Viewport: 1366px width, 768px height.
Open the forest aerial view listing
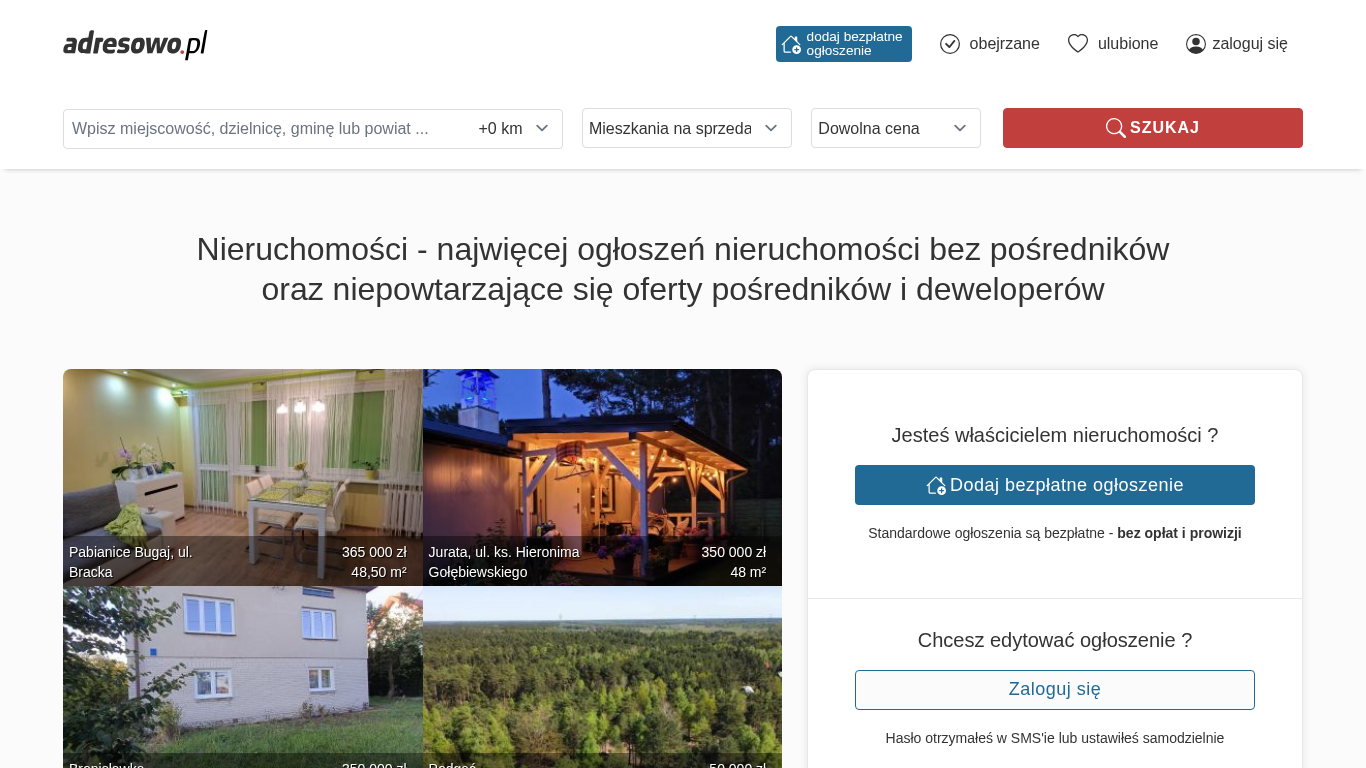(x=602, y=670)
